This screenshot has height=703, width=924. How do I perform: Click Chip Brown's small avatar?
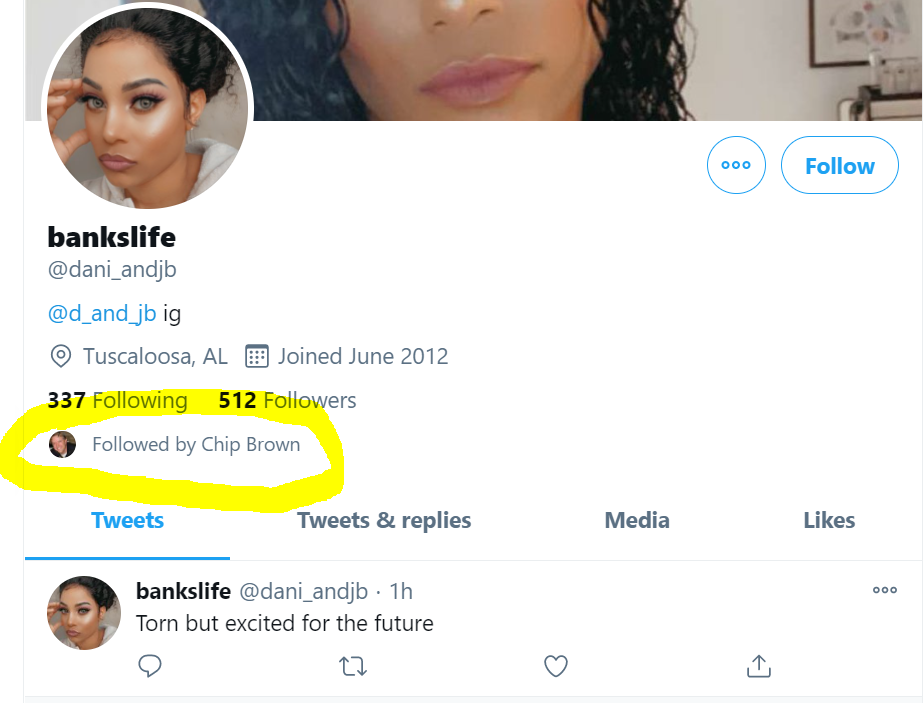point(62,445)
